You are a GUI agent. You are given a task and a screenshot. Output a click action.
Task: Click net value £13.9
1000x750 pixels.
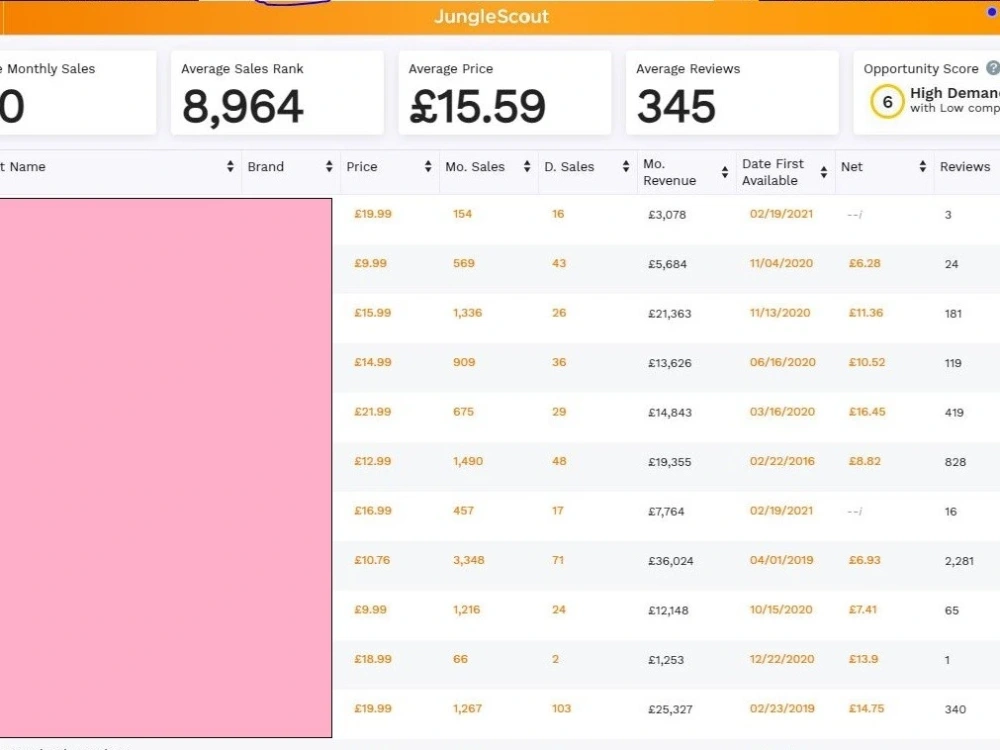[863, 659]
